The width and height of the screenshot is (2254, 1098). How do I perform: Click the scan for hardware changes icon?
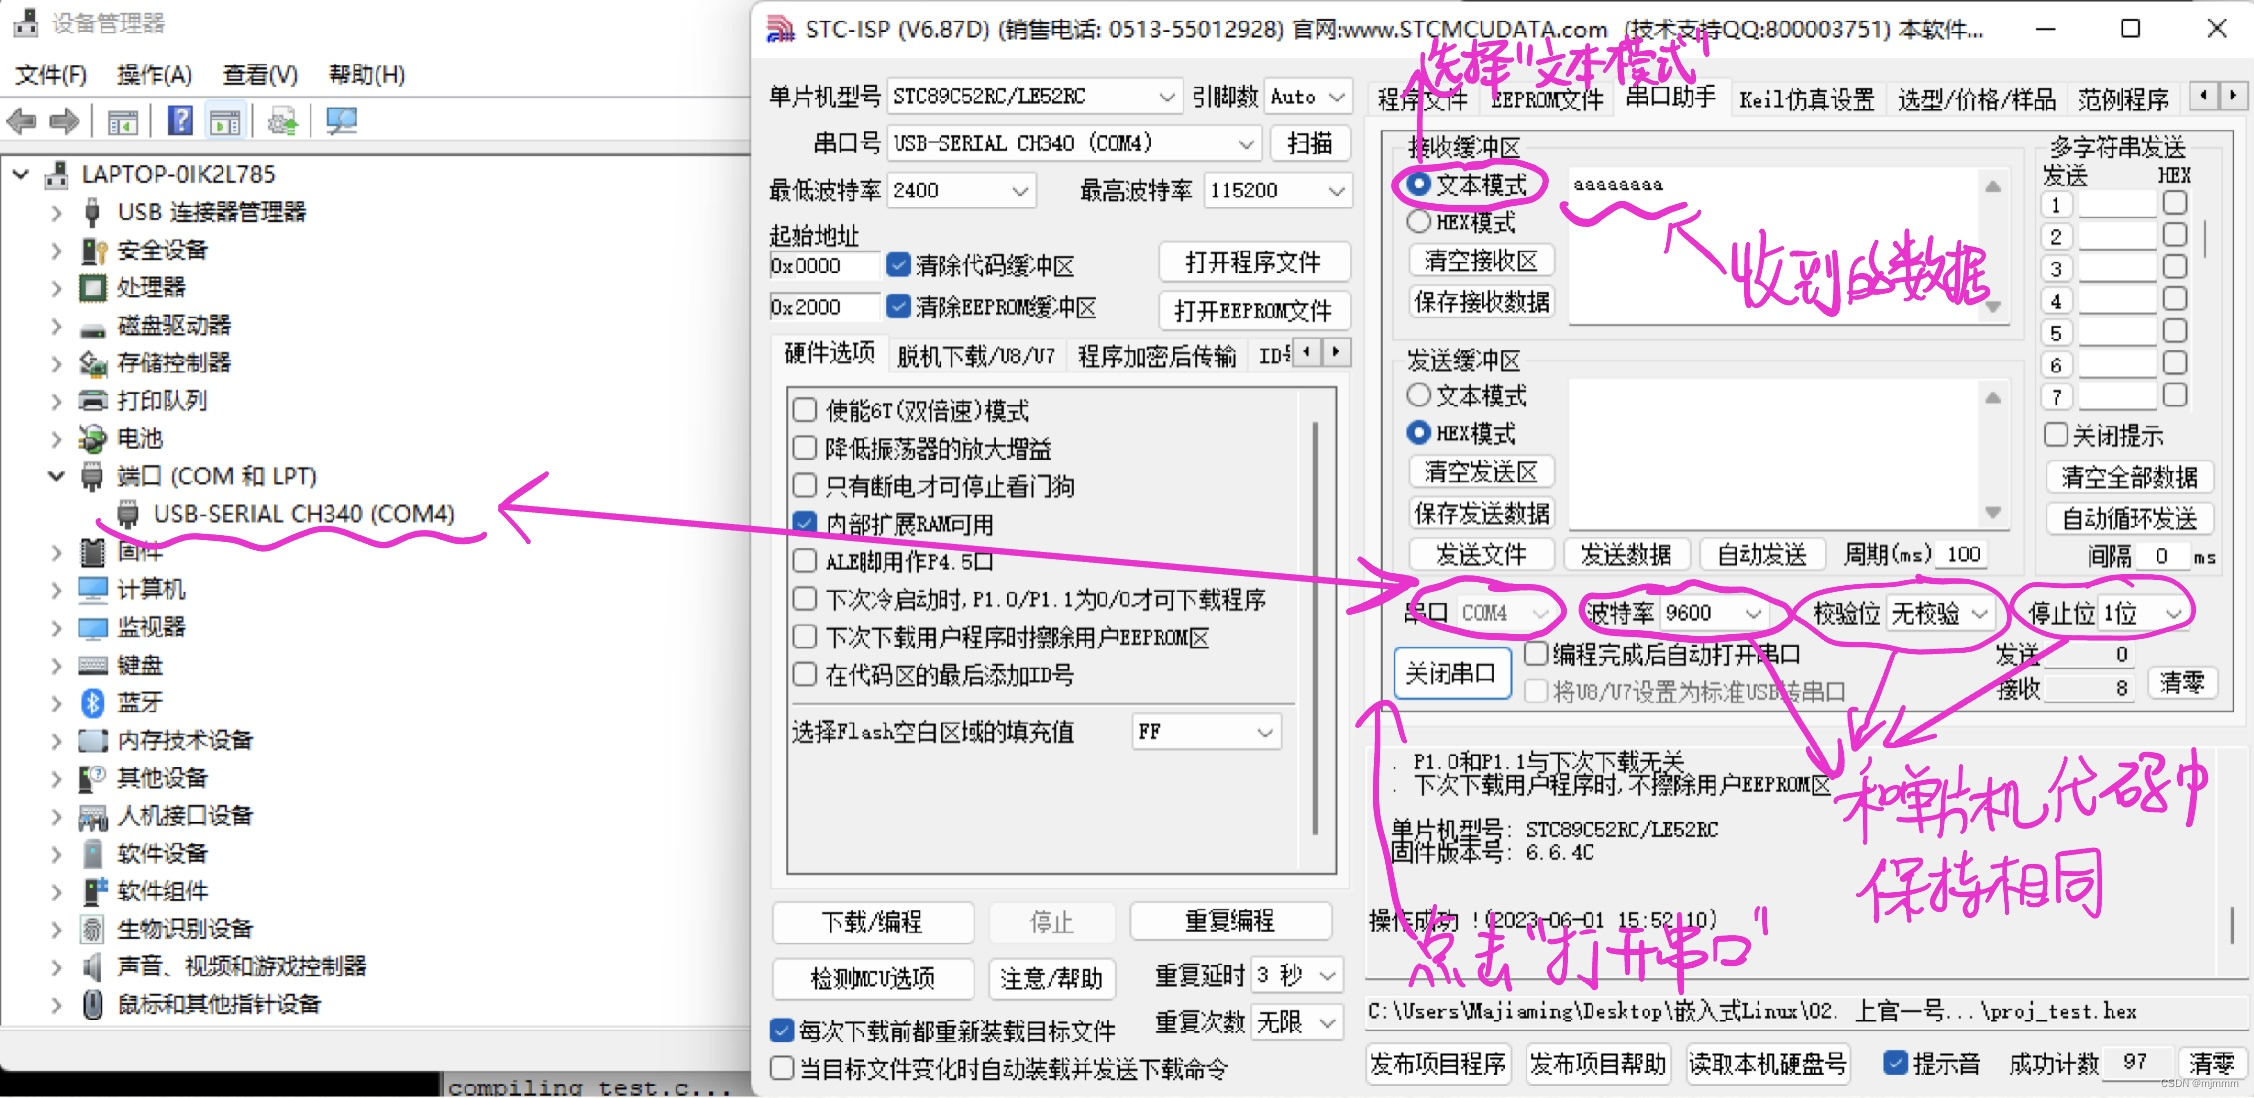point(341,122)
